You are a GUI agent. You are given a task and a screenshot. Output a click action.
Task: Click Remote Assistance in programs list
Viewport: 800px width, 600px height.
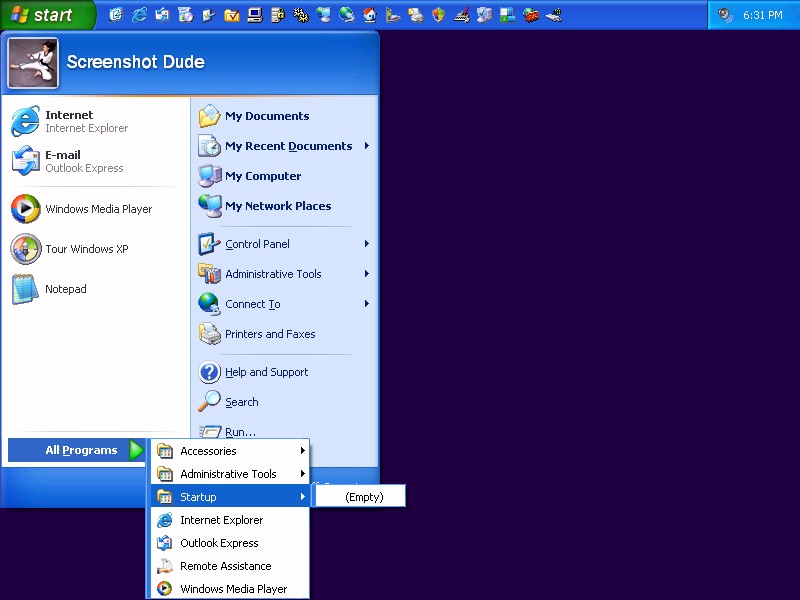pyautogui.click(x=225, y=566)
